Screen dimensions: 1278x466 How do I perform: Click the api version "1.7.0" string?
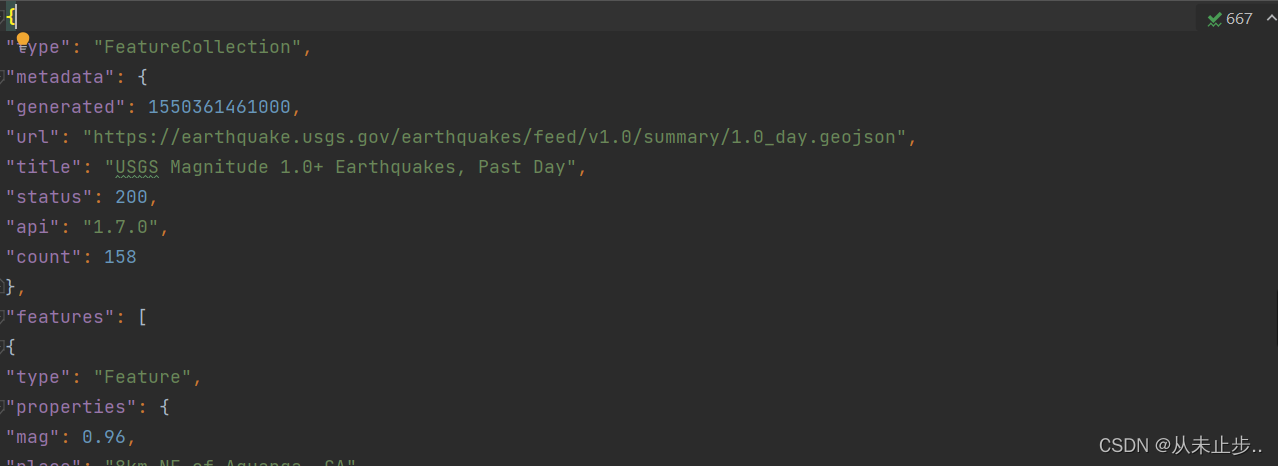[x=120, y=227]
